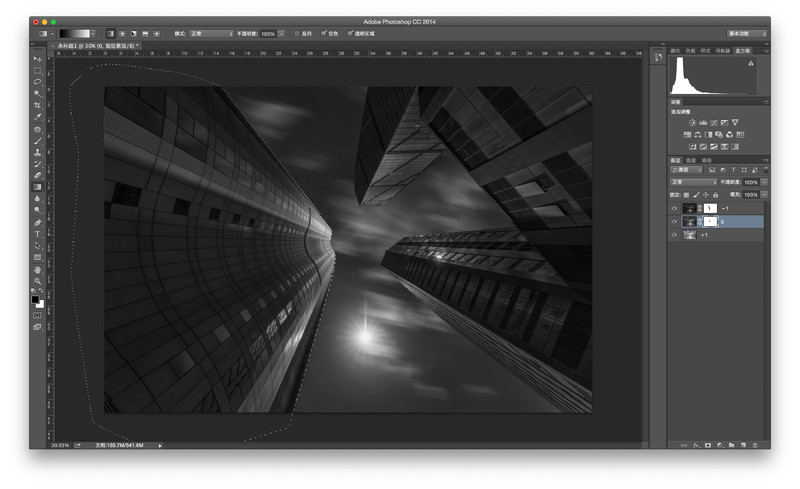Select the Crop tool
This screenshot has height=489, width=800.
[x=37, y=105]
